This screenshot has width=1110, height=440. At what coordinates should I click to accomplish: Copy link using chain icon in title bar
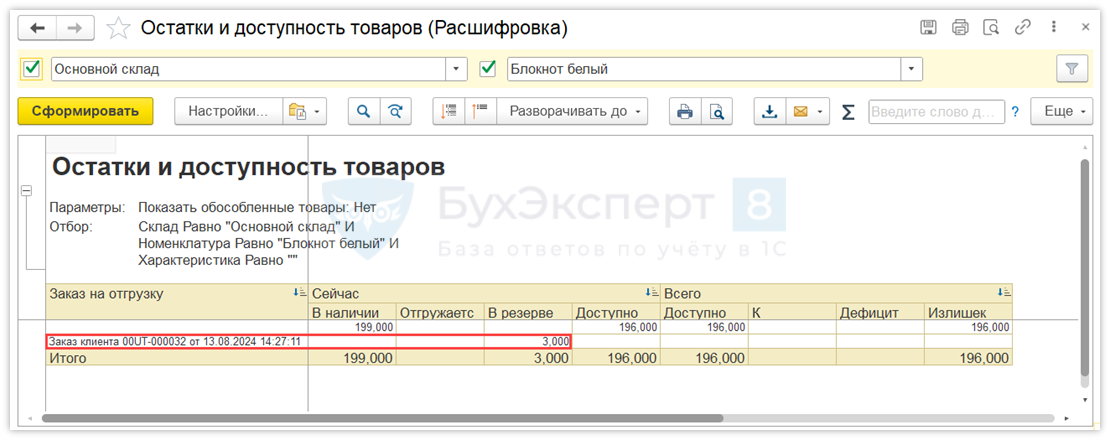[x=1024, y=28]
